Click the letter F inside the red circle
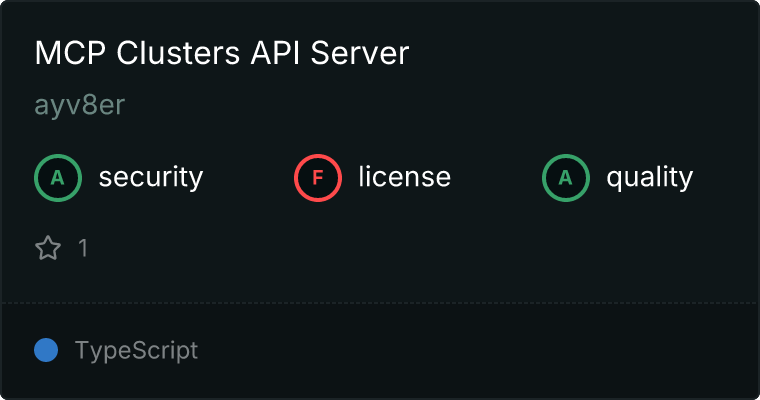760x400 pixels. [318, 178]
